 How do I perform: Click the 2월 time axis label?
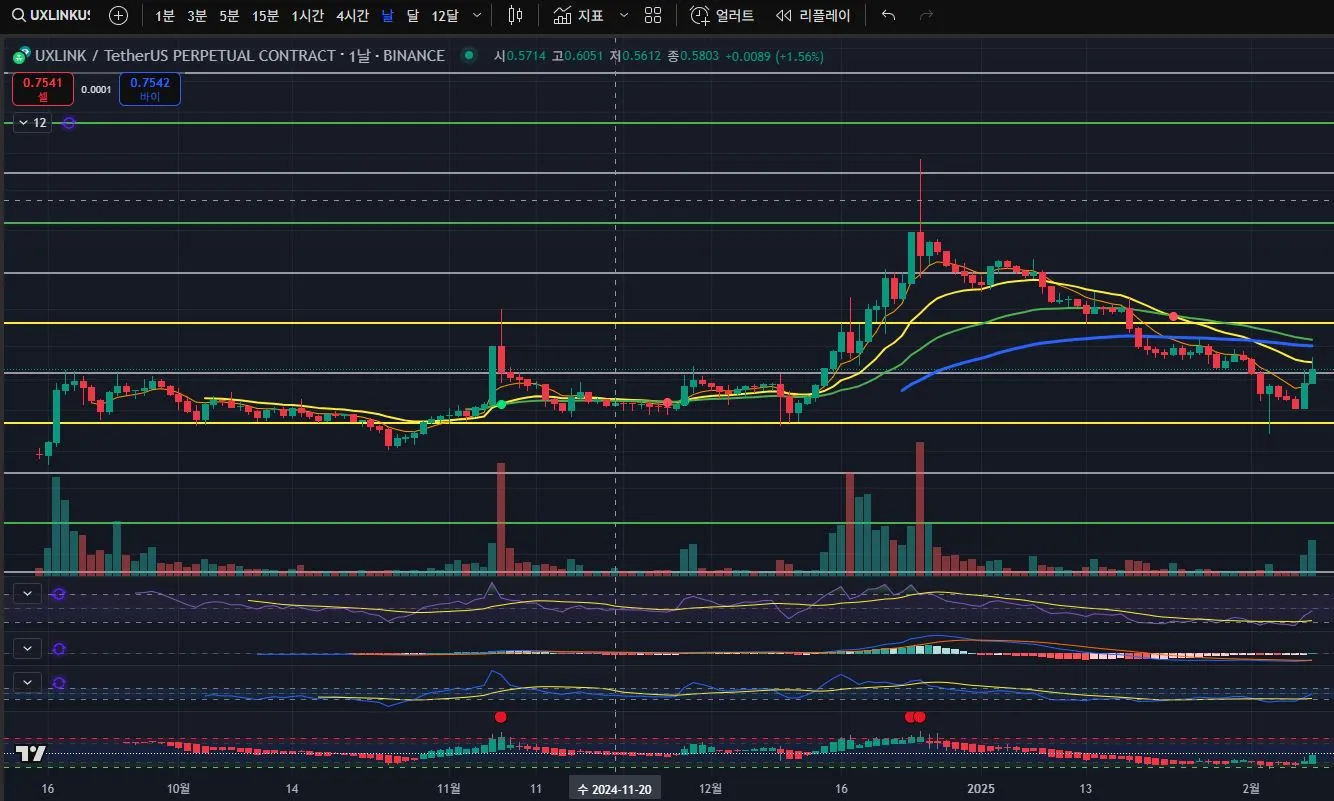pos(1250,789)
